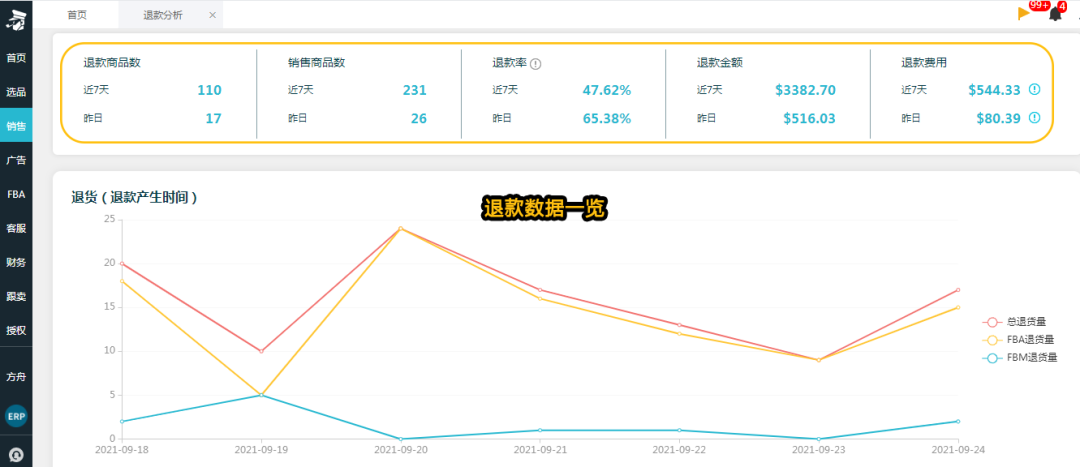Click the 47.62% refund rate value
The height and width of the screenshot is (467, 1080).
click(607, 90)
